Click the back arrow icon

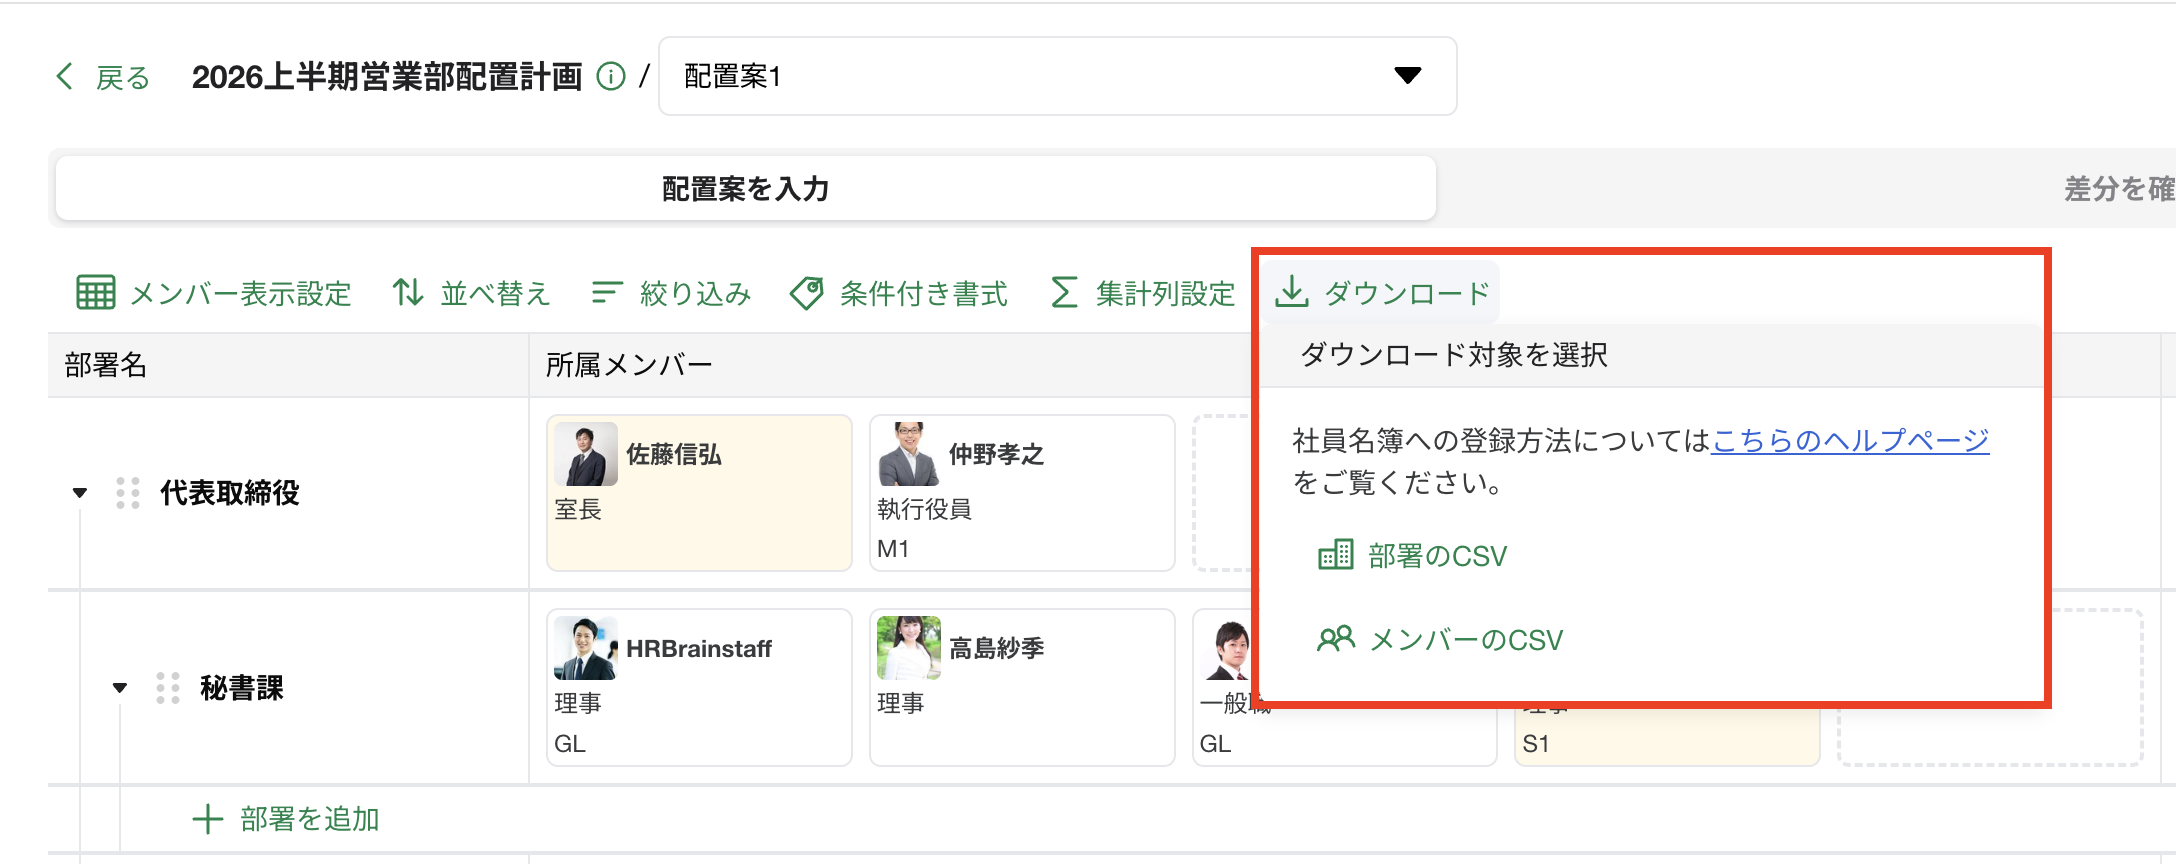tap(65, 76)
